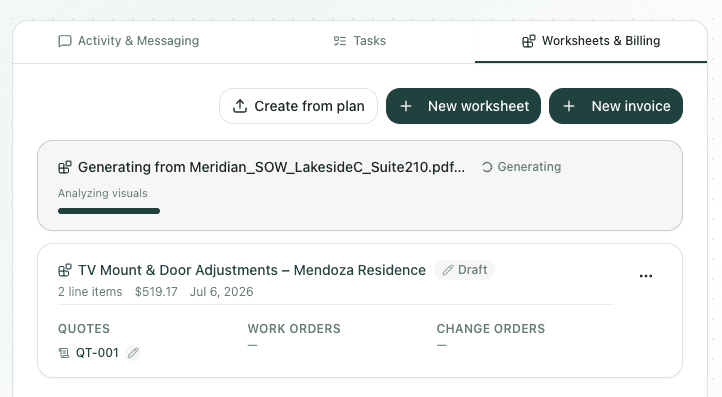Click the upload icon in Create from plan
722x397 pixels.
pos(240,106)
